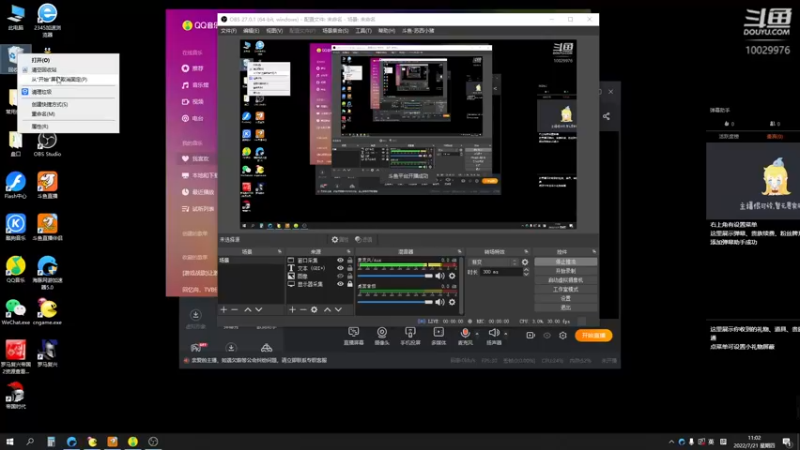Screen dimensions: 800x450
Task: Adjust 麦克风/Aux volume slider
Action: click(x=395, y=276)
